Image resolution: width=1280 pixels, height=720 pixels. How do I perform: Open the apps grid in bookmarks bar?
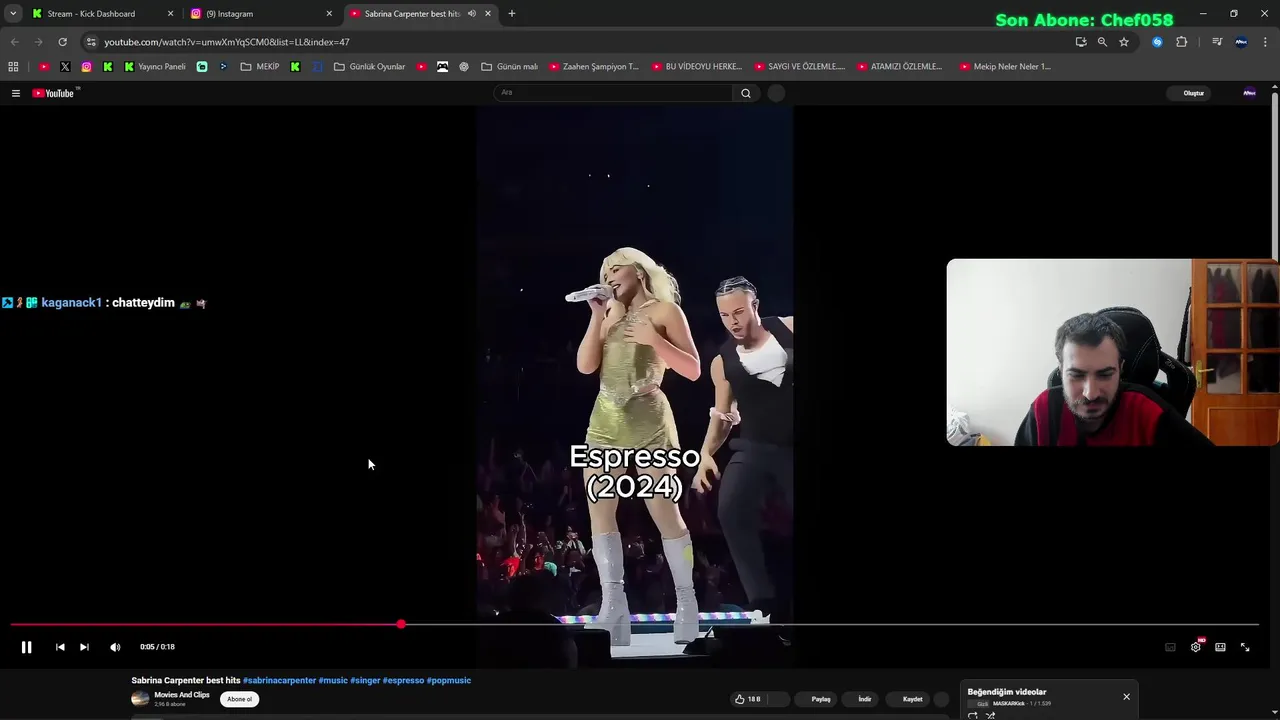pos(13,67)
